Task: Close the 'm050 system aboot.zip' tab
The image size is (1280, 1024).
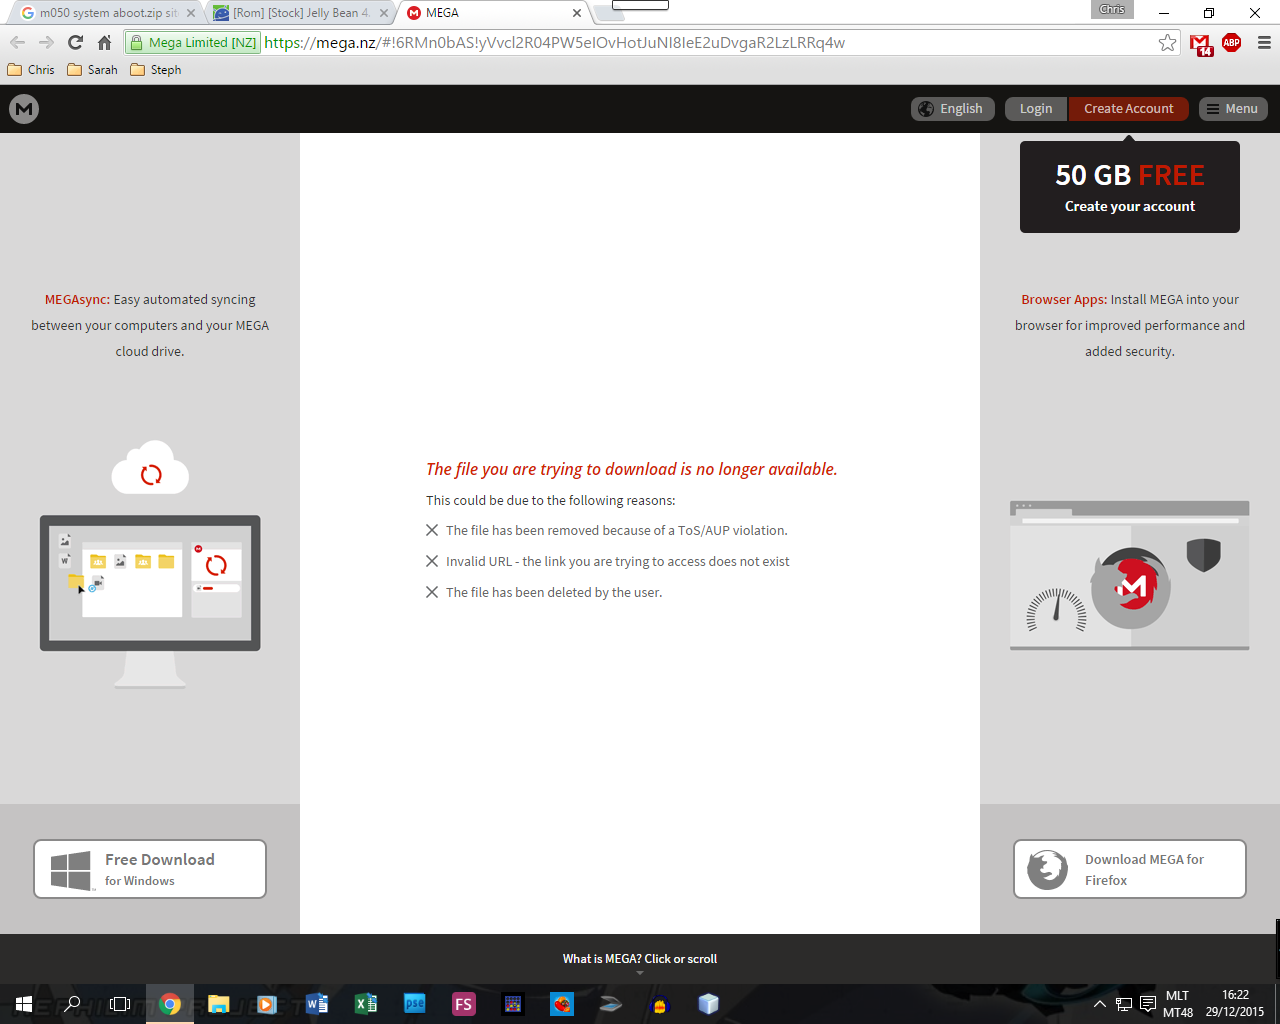Action: point(191,13)
